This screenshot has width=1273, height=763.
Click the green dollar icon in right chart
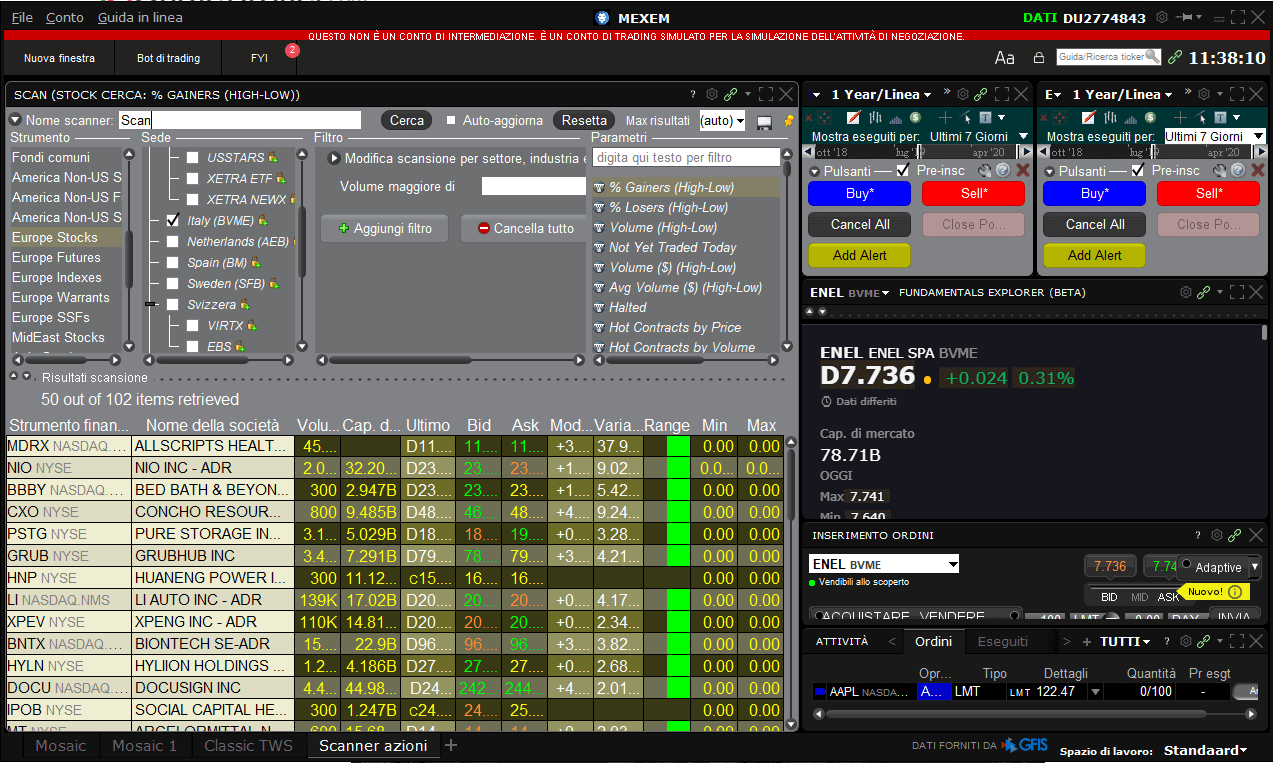tap(1150, 117)
